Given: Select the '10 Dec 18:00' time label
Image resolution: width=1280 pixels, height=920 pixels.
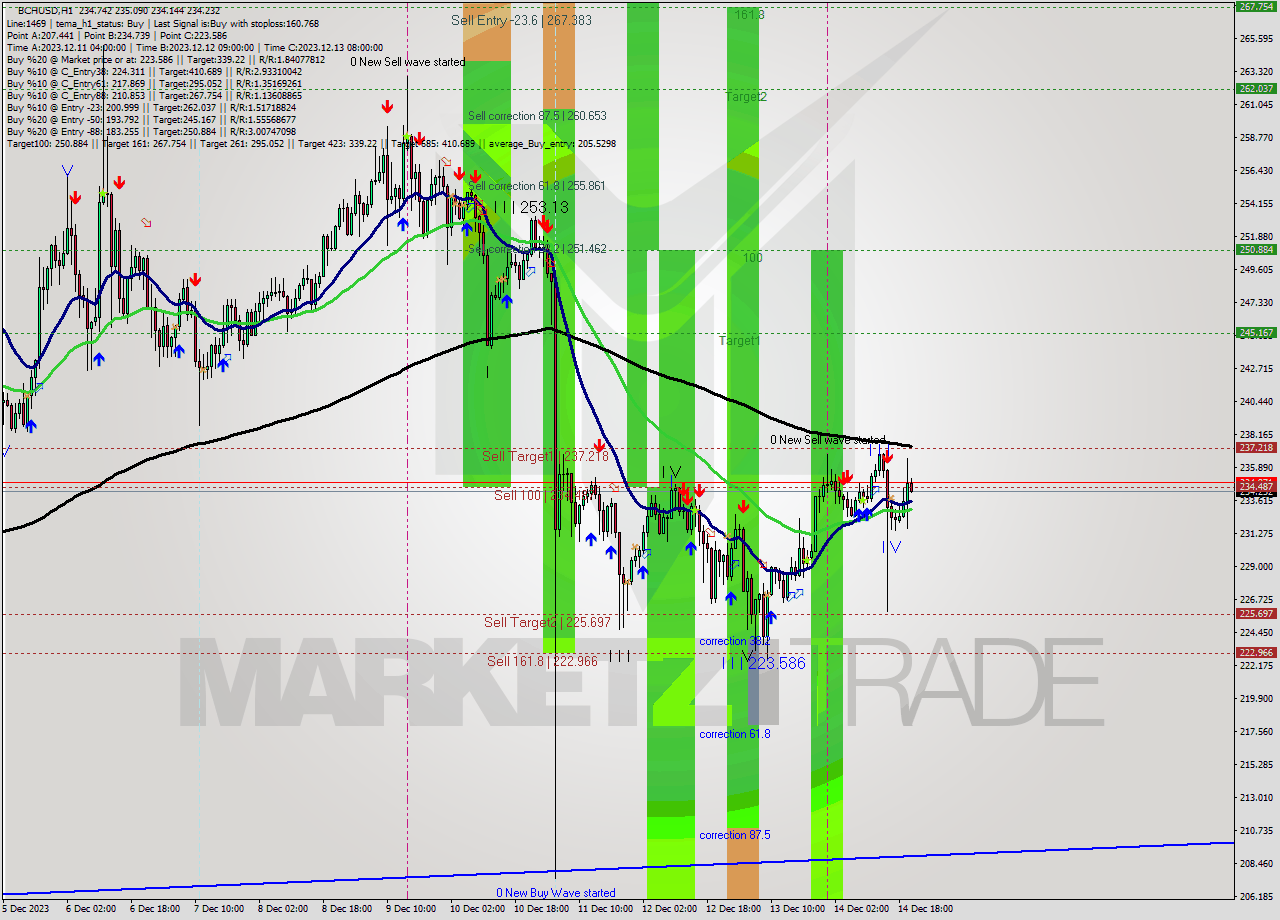Looking at the screenshot, I should [x=540, y=909].
